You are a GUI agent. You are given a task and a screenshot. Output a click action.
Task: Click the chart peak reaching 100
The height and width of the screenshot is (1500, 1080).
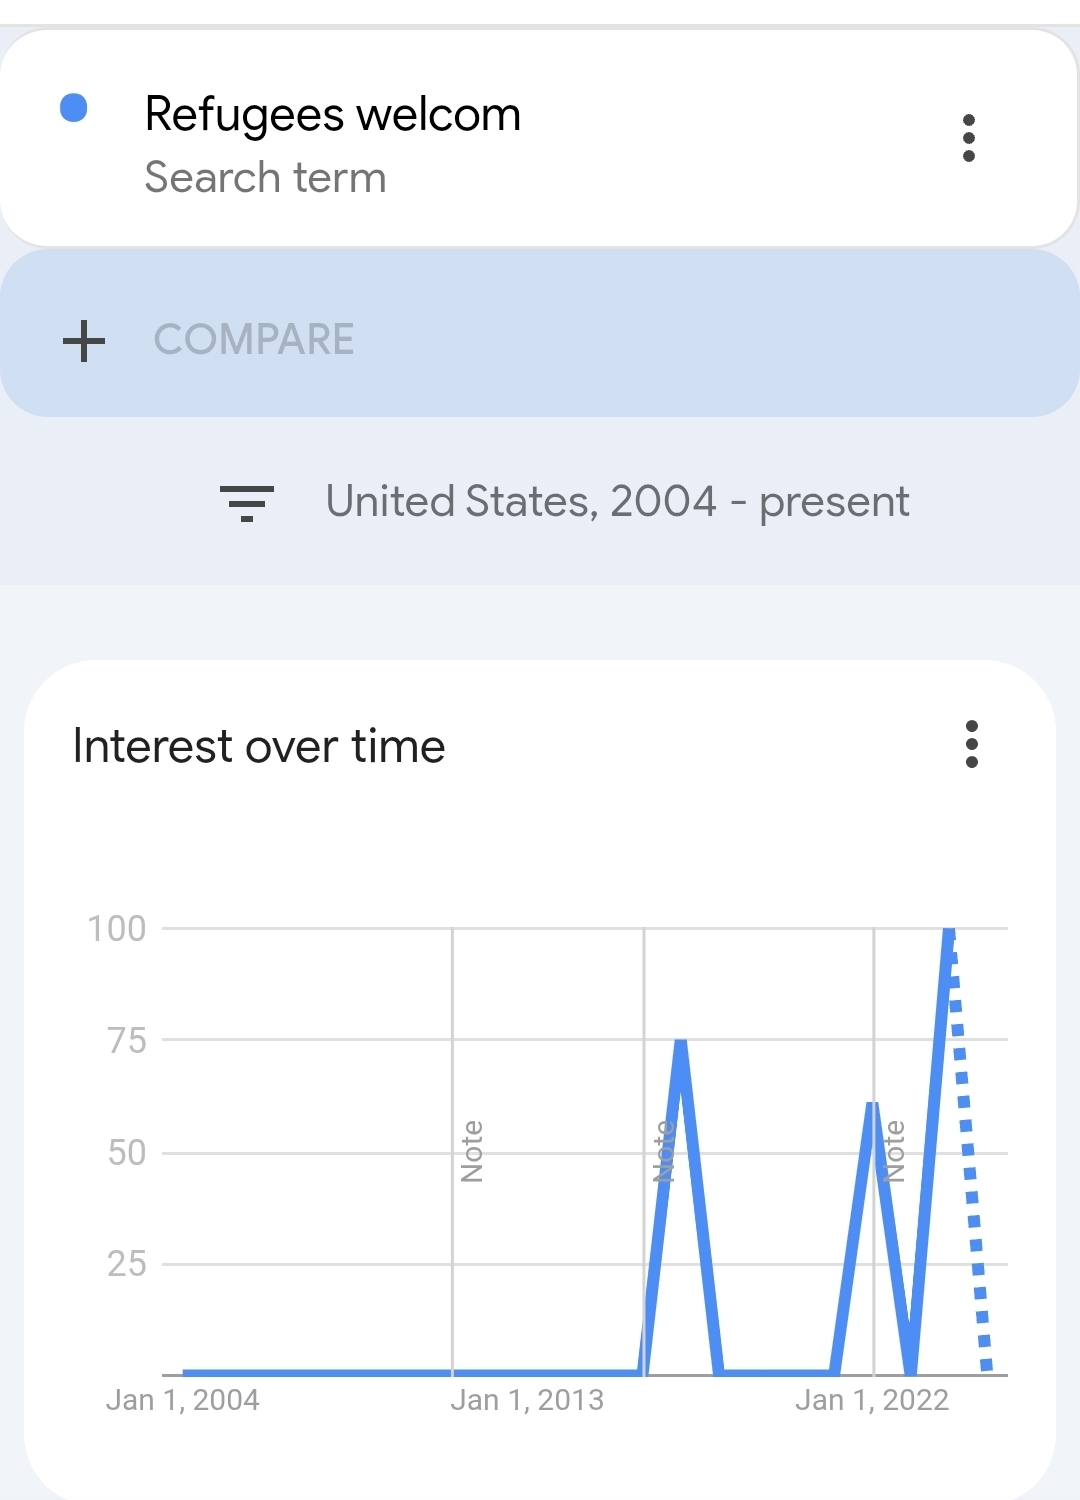948,932
